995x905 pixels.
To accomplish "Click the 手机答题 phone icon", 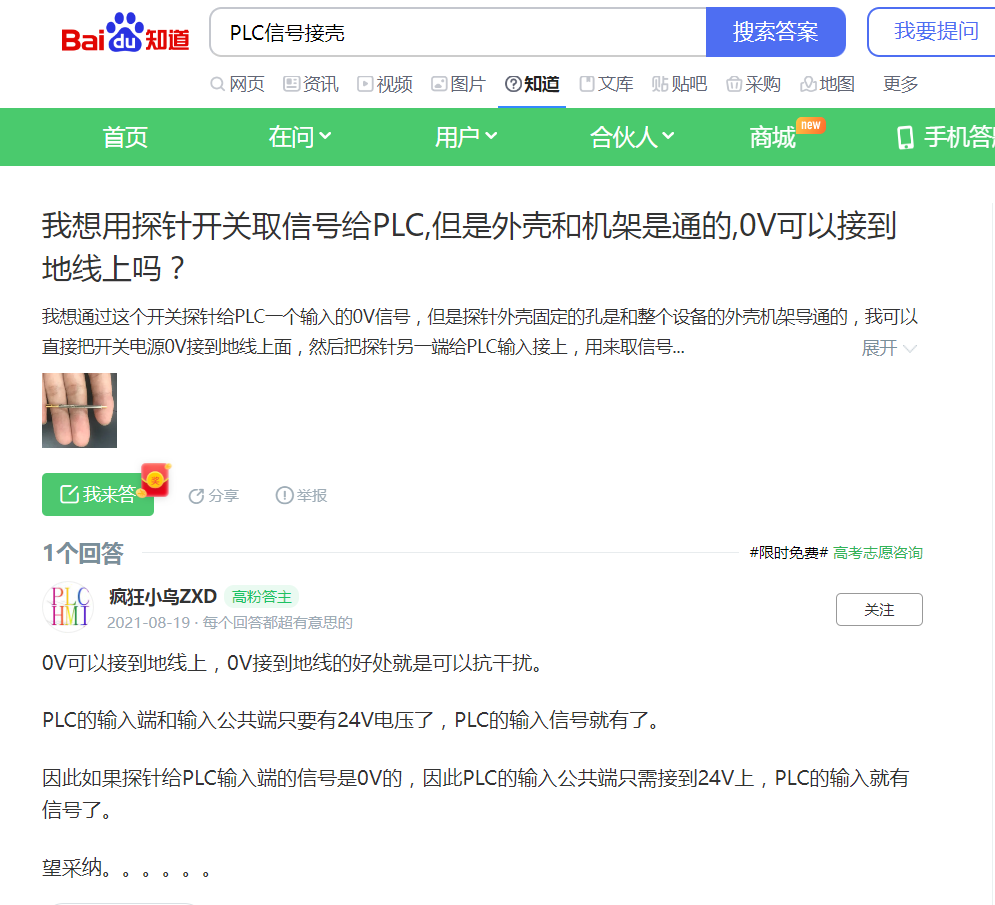I will 905,137.
